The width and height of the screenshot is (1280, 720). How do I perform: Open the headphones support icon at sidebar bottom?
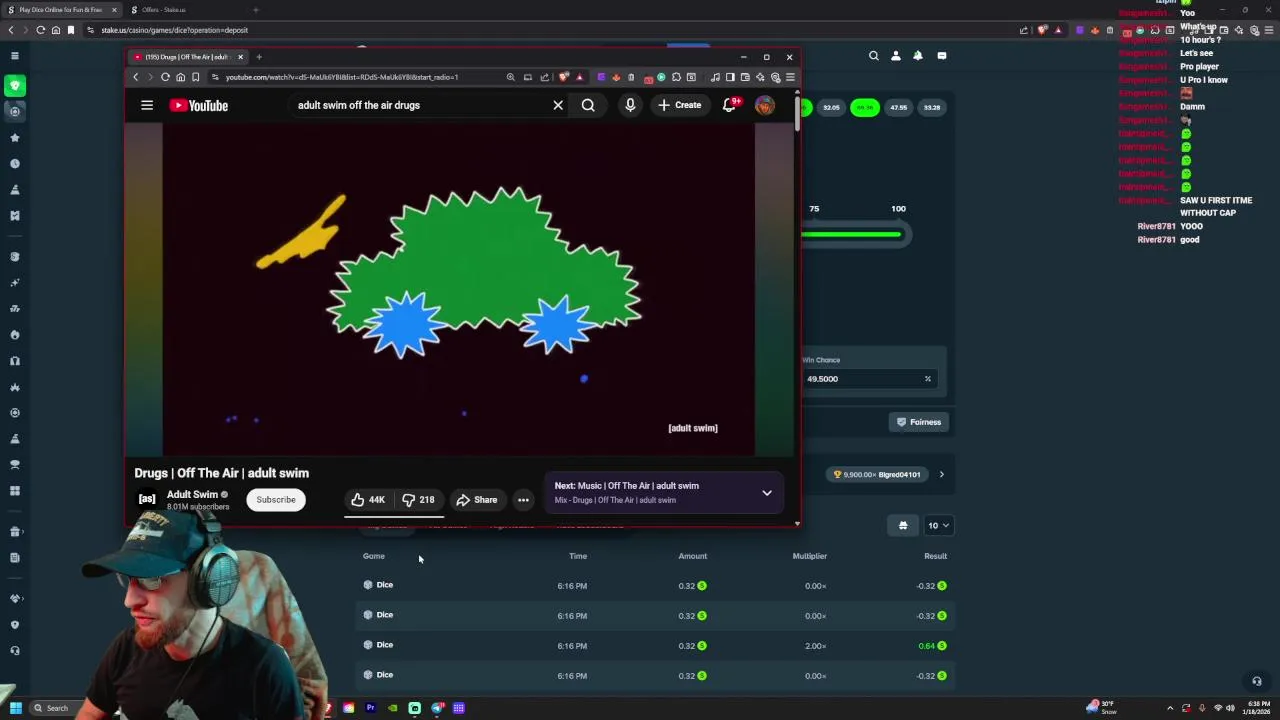[14, 651]
